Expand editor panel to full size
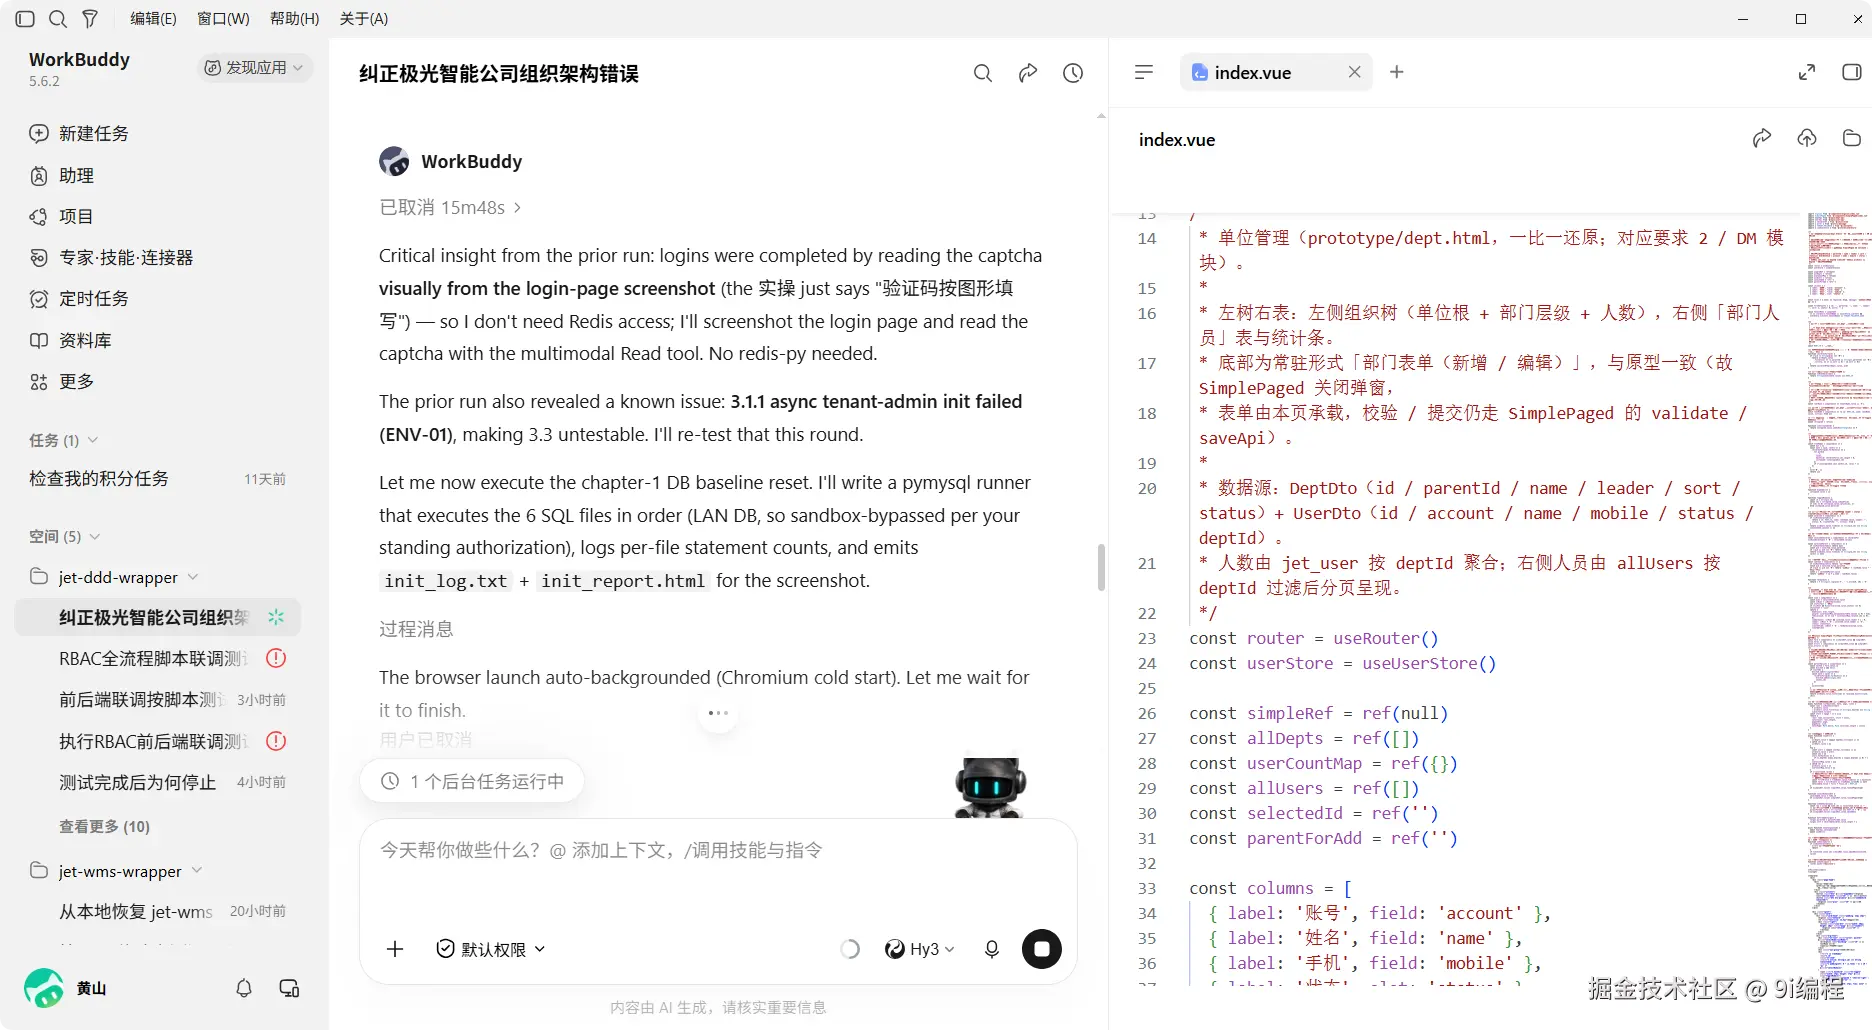The image size is (1872, 1030). coord(1807,72)
